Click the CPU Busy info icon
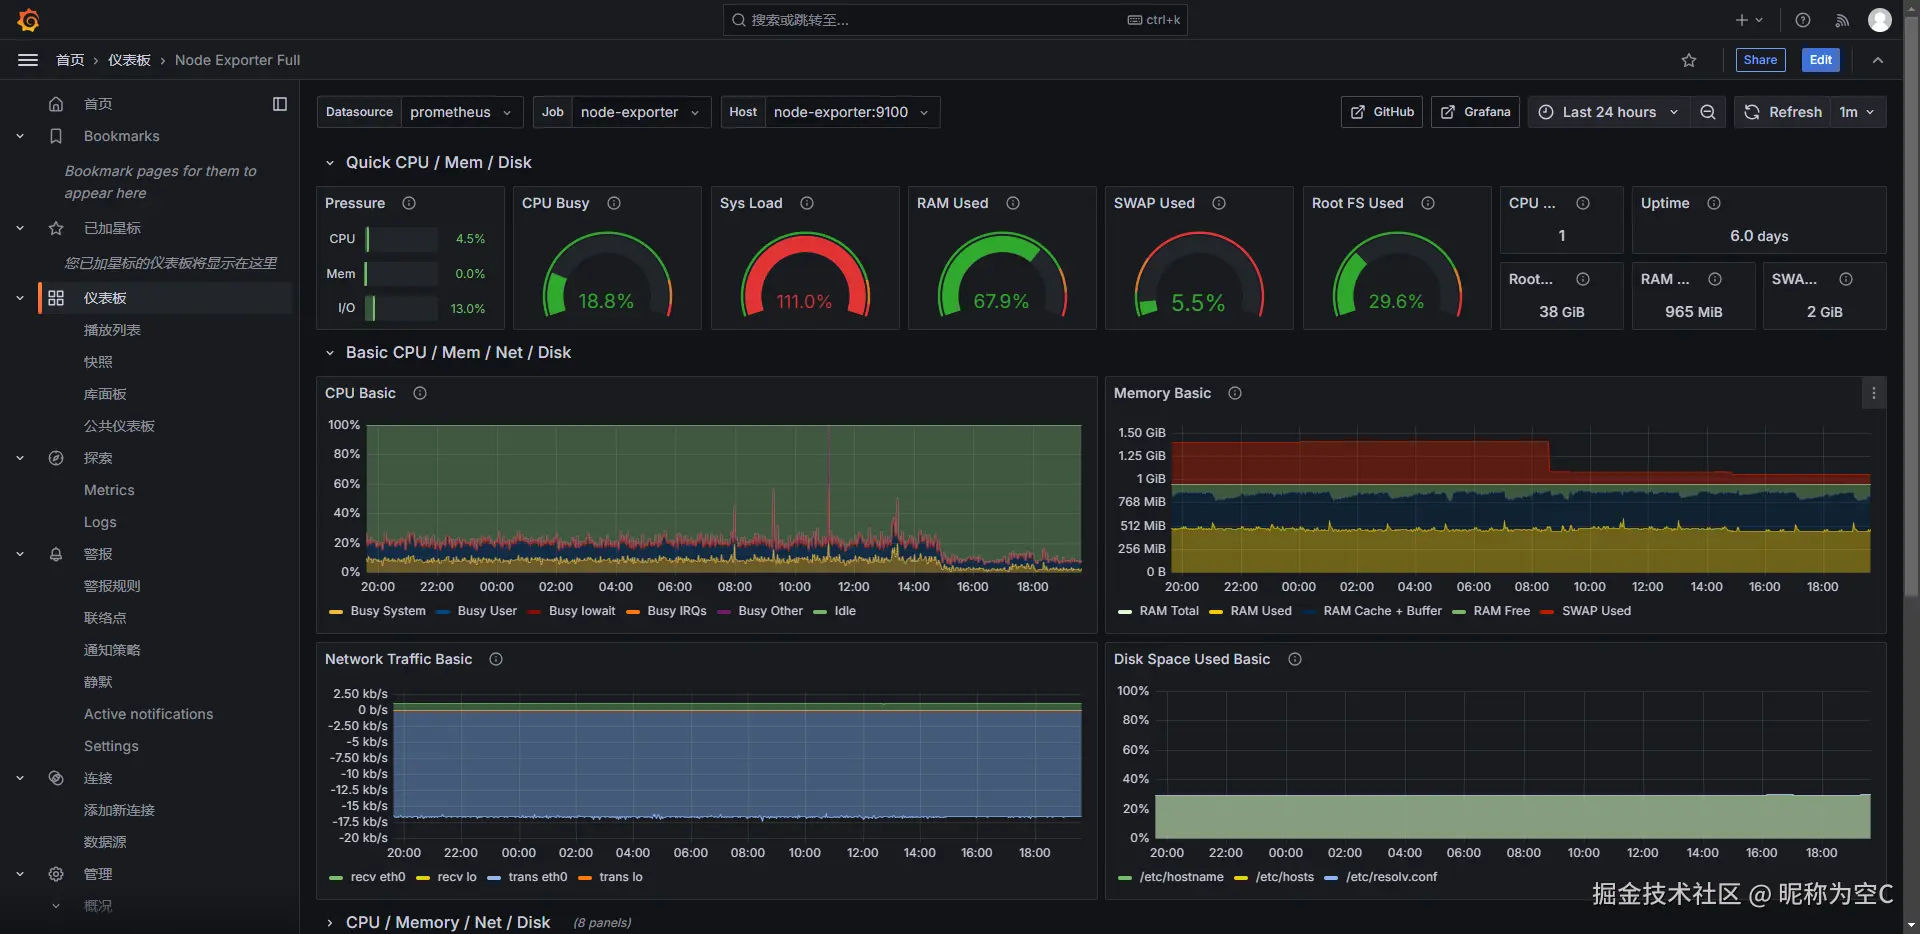The width and height of the screenshot is (1920, 934). (x=614, y=203)
